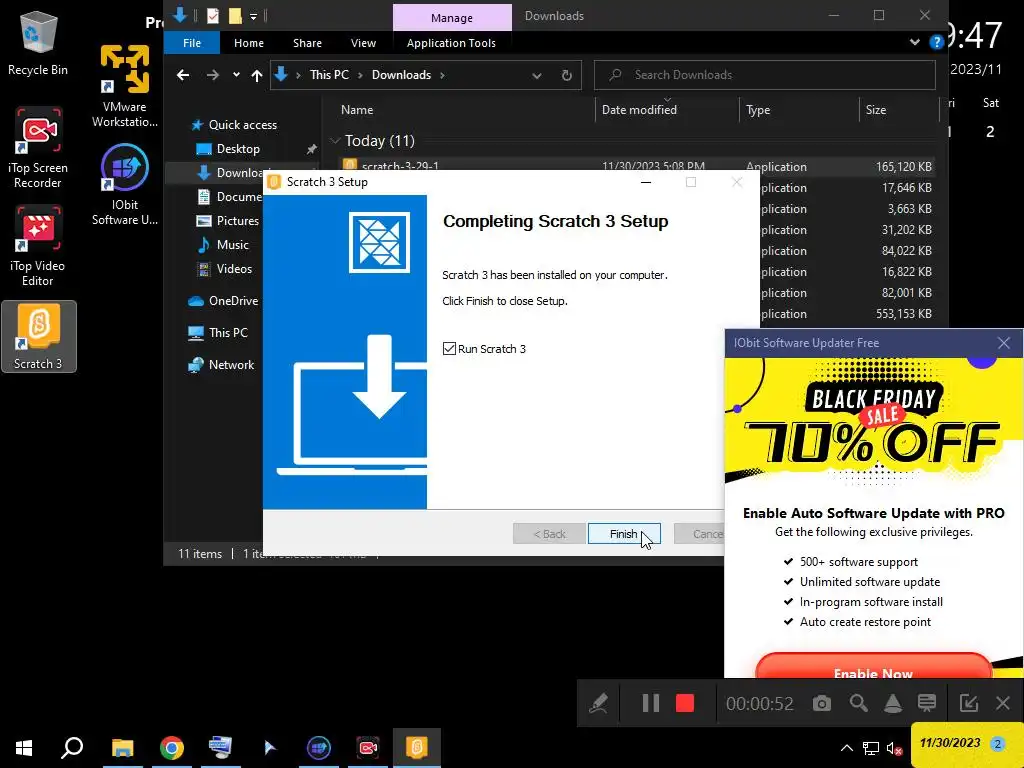Open the Recycle Bin desktop icon
Image resolution: width=1024 pixels, height=768 pixels.
pyautogui.click(x=37, y=43)
